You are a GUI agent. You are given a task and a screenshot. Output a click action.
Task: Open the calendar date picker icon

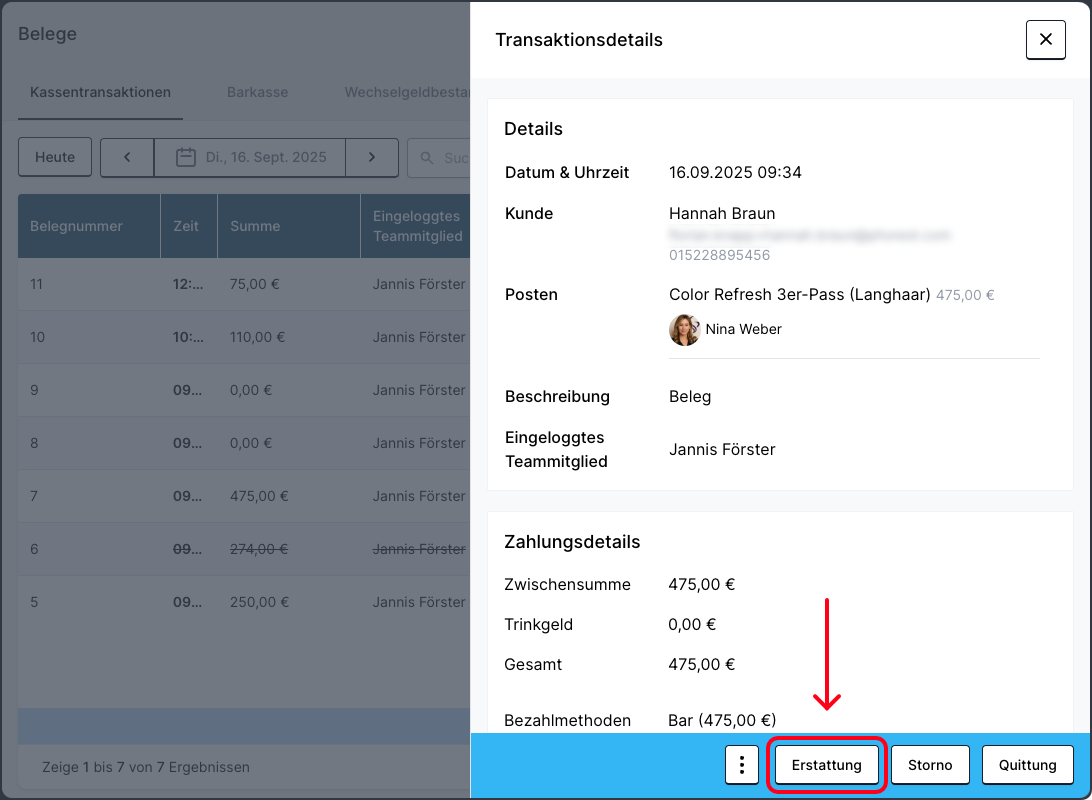click(x=185, y=158)
